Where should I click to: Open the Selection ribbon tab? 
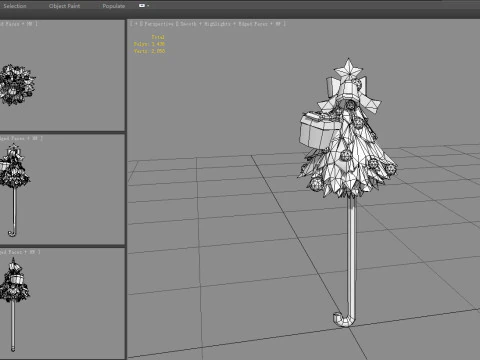(15, 6)
